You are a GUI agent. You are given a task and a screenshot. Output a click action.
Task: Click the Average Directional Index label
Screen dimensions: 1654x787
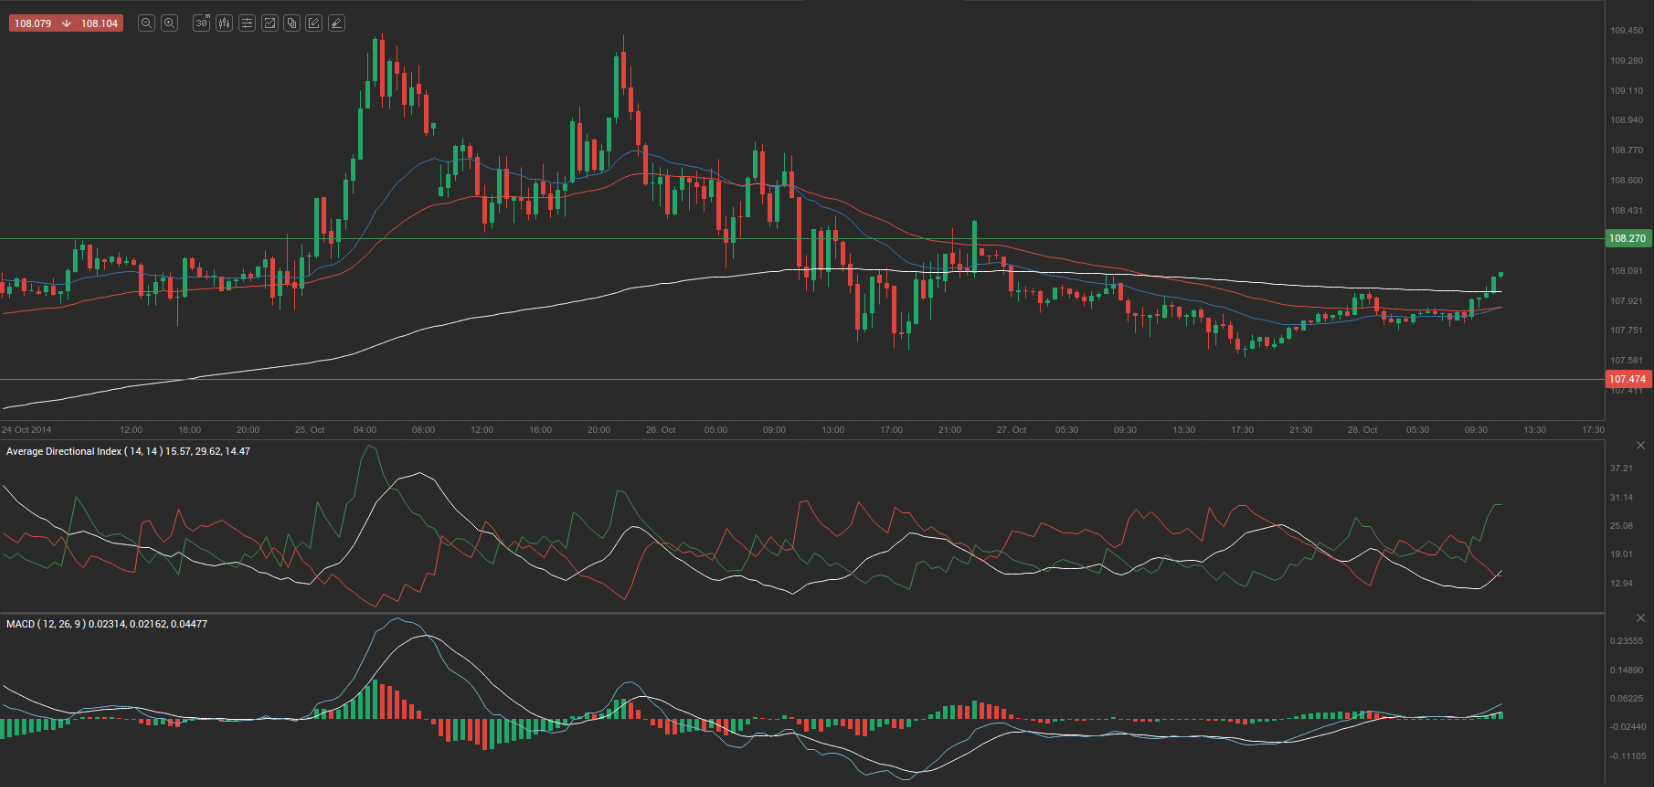(128, 452)
